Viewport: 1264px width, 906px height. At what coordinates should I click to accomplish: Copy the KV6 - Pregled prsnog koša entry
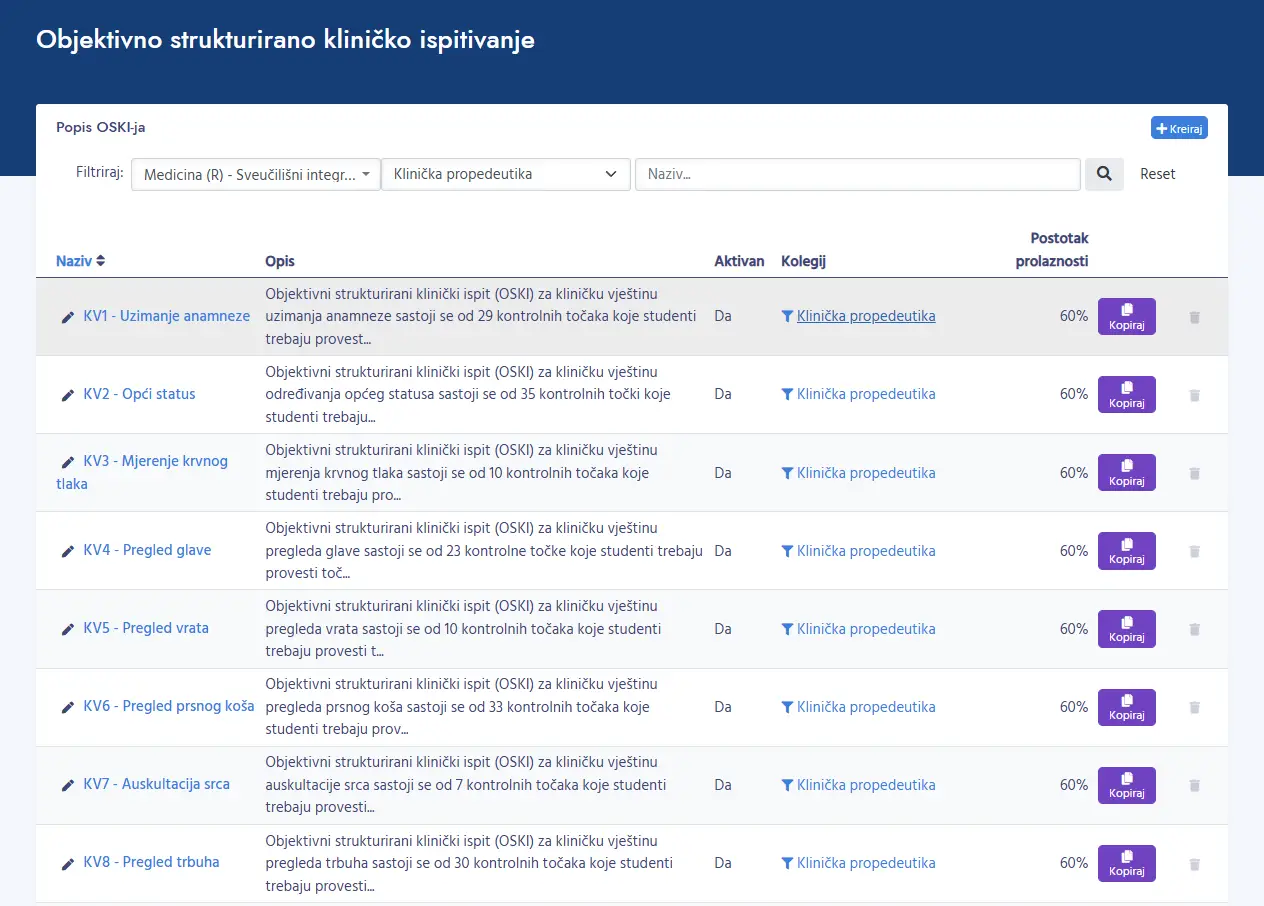tap(1126, 707)
